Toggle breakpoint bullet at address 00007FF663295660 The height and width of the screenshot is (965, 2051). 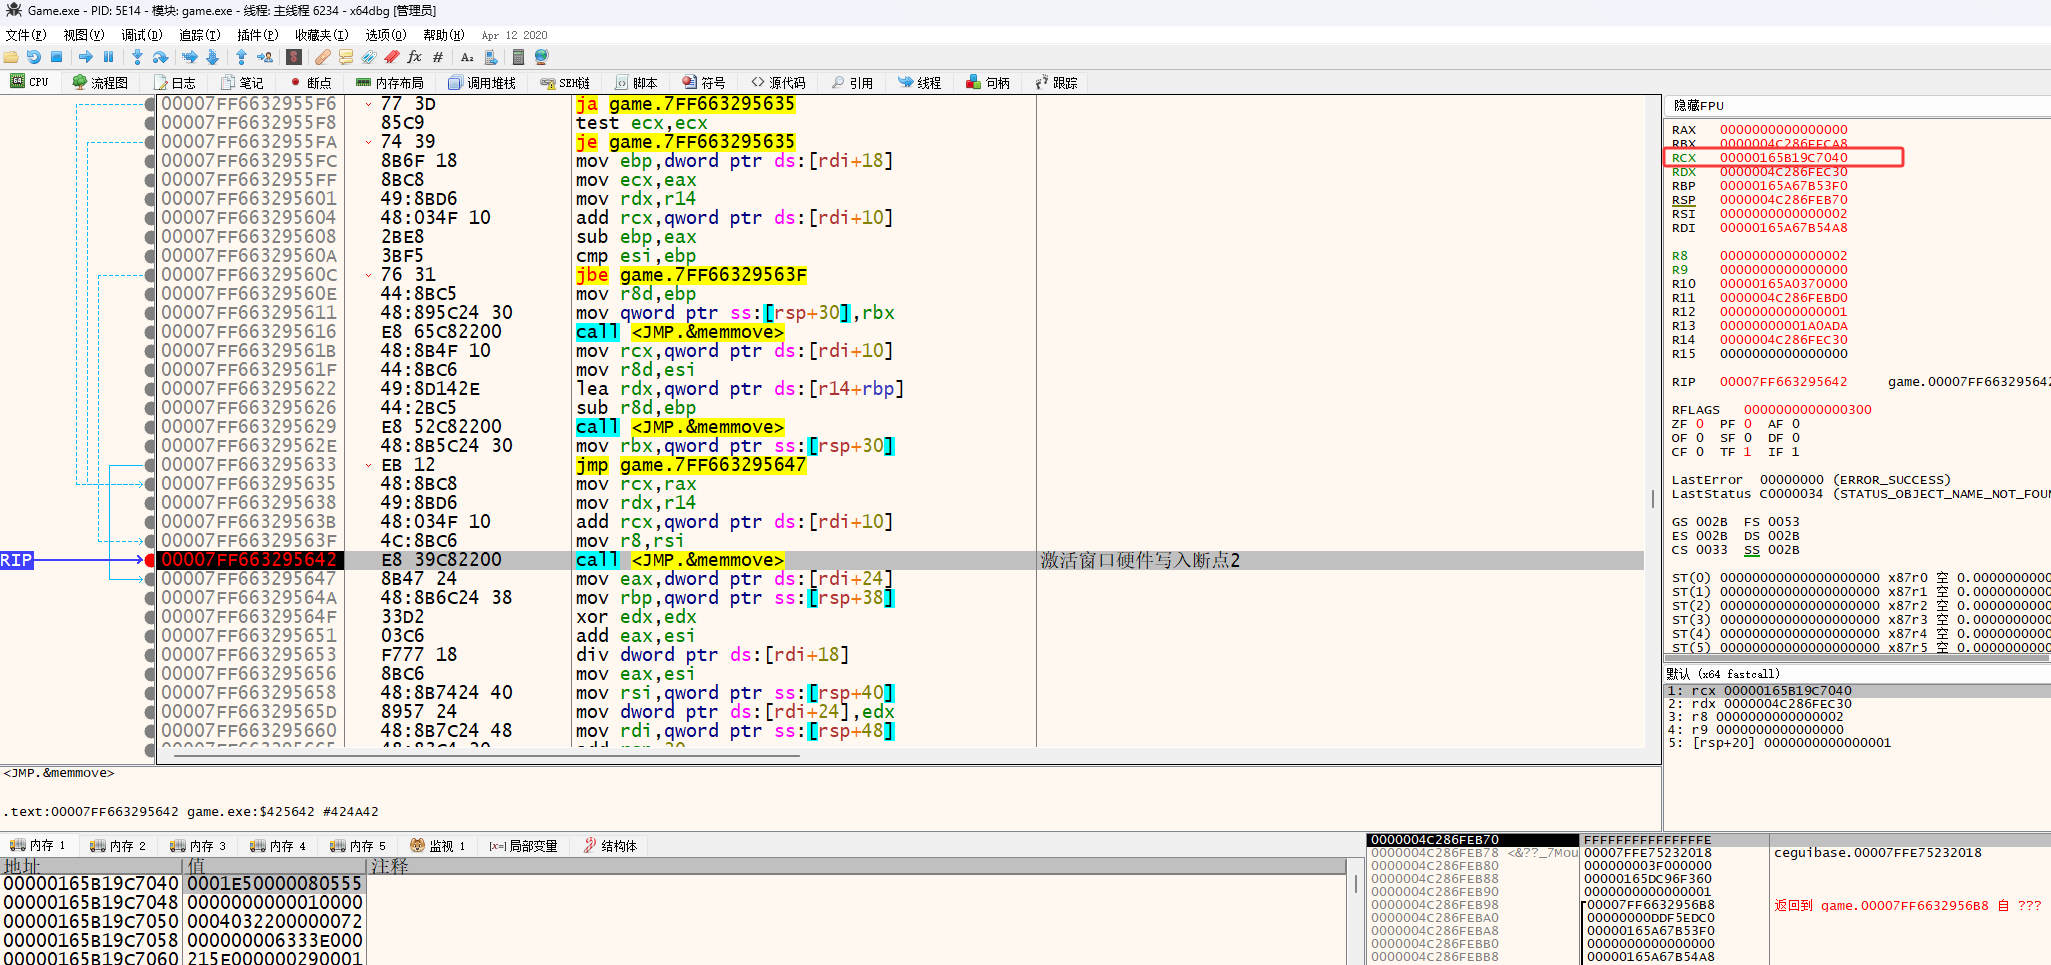click(150, 731)
